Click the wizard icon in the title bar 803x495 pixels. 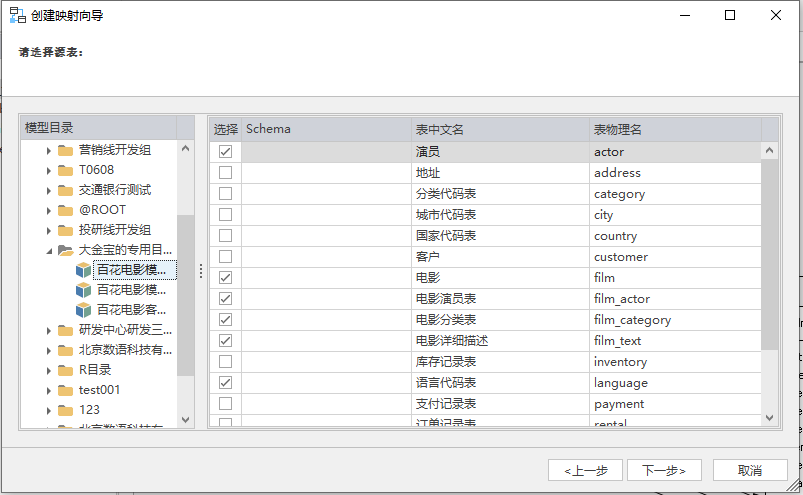(x=17, y=15)
